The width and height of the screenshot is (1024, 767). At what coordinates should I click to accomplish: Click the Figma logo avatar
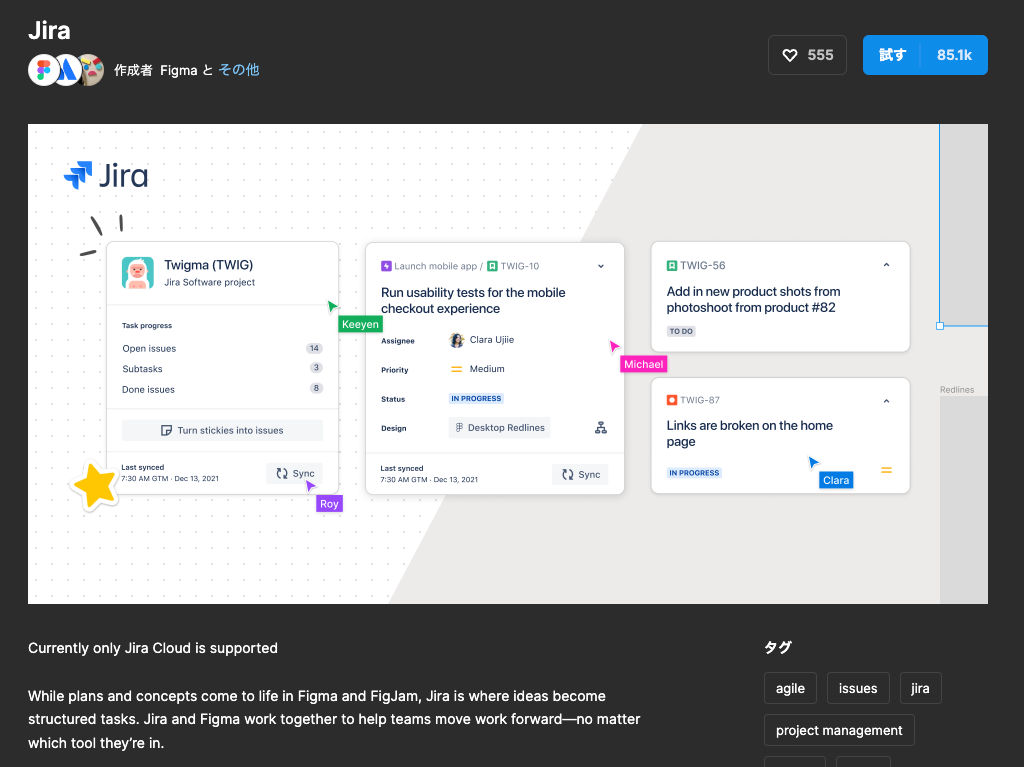[44, 70]
